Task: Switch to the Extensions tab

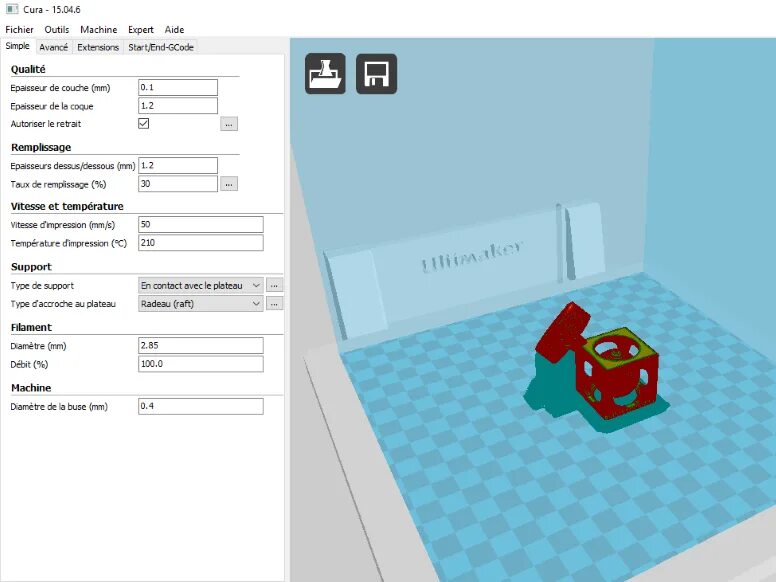Action: tap(98, 48)
